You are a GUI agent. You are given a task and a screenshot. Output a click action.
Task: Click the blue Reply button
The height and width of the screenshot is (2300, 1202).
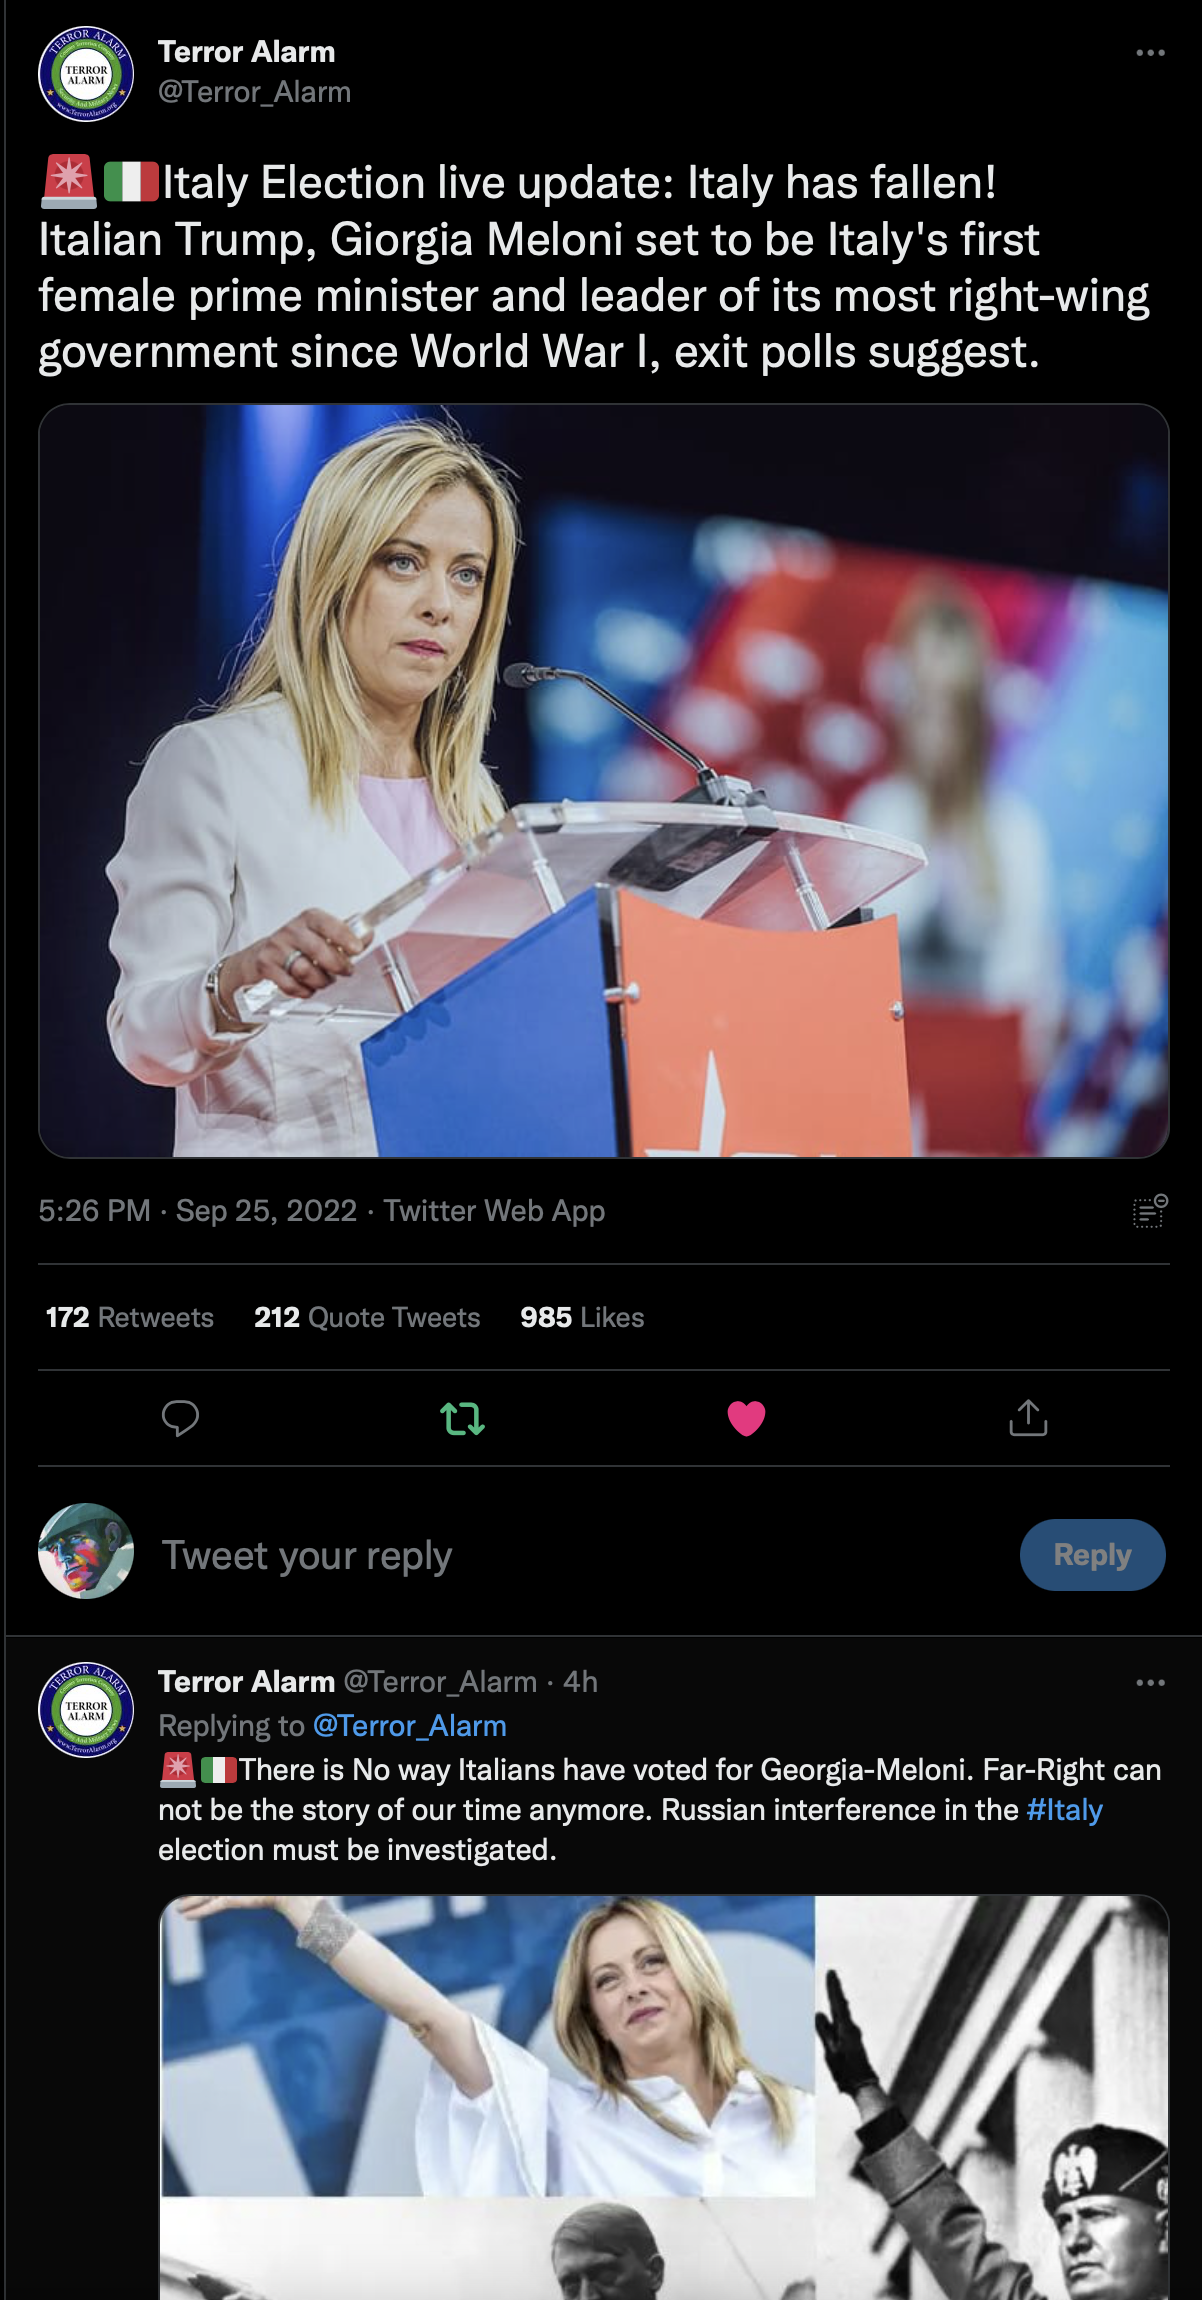1092,1555
